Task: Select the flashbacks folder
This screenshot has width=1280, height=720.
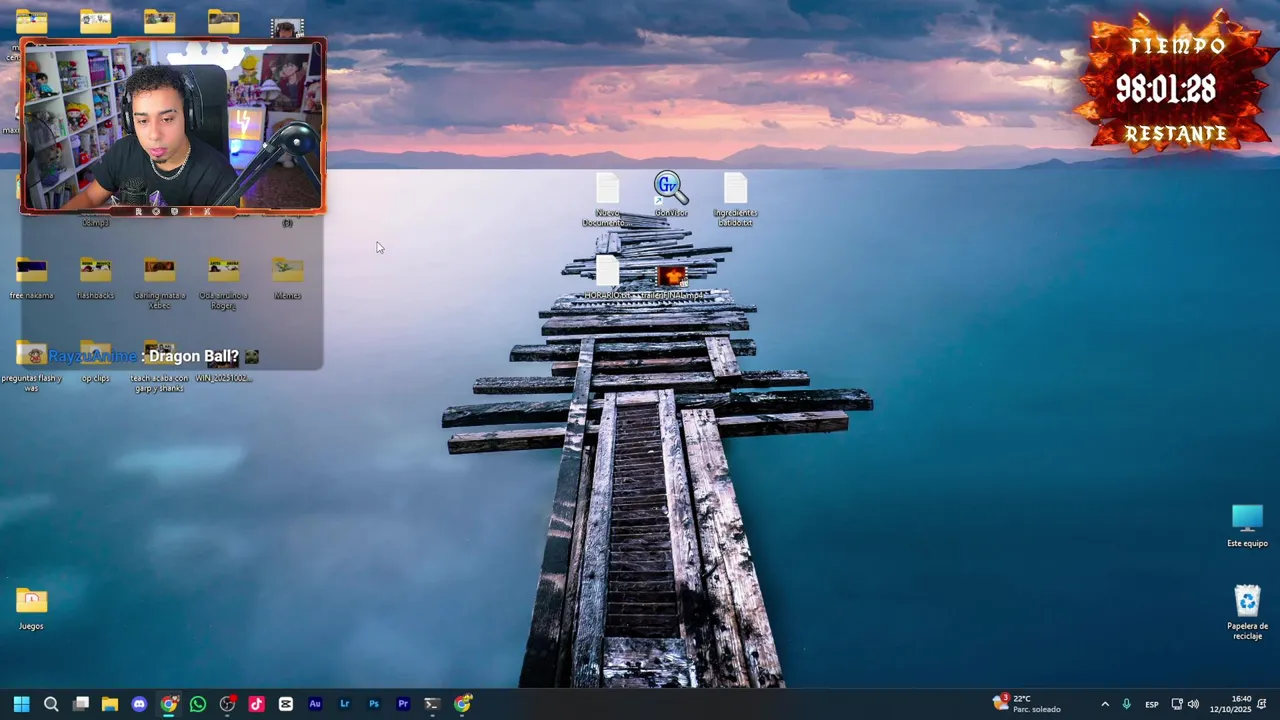Action: (x=95, y=278)
